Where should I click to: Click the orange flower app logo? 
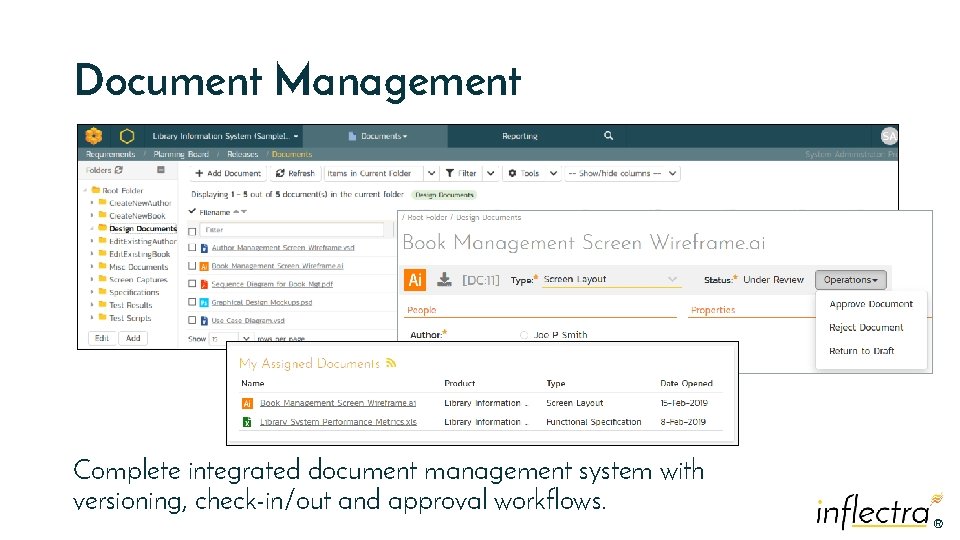[x=94, y=135]
